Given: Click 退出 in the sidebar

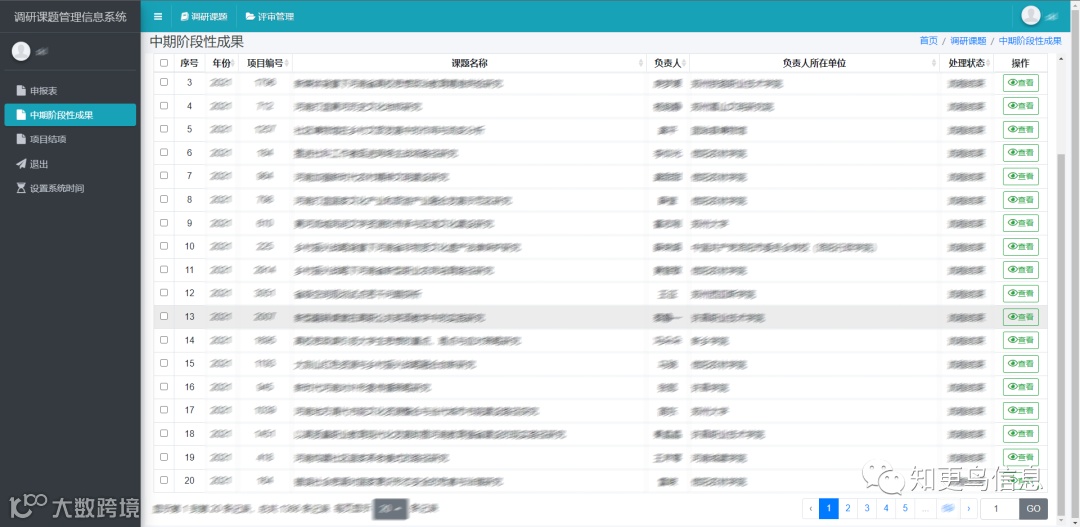Looking at the screenshot, I should coord(70,164).
